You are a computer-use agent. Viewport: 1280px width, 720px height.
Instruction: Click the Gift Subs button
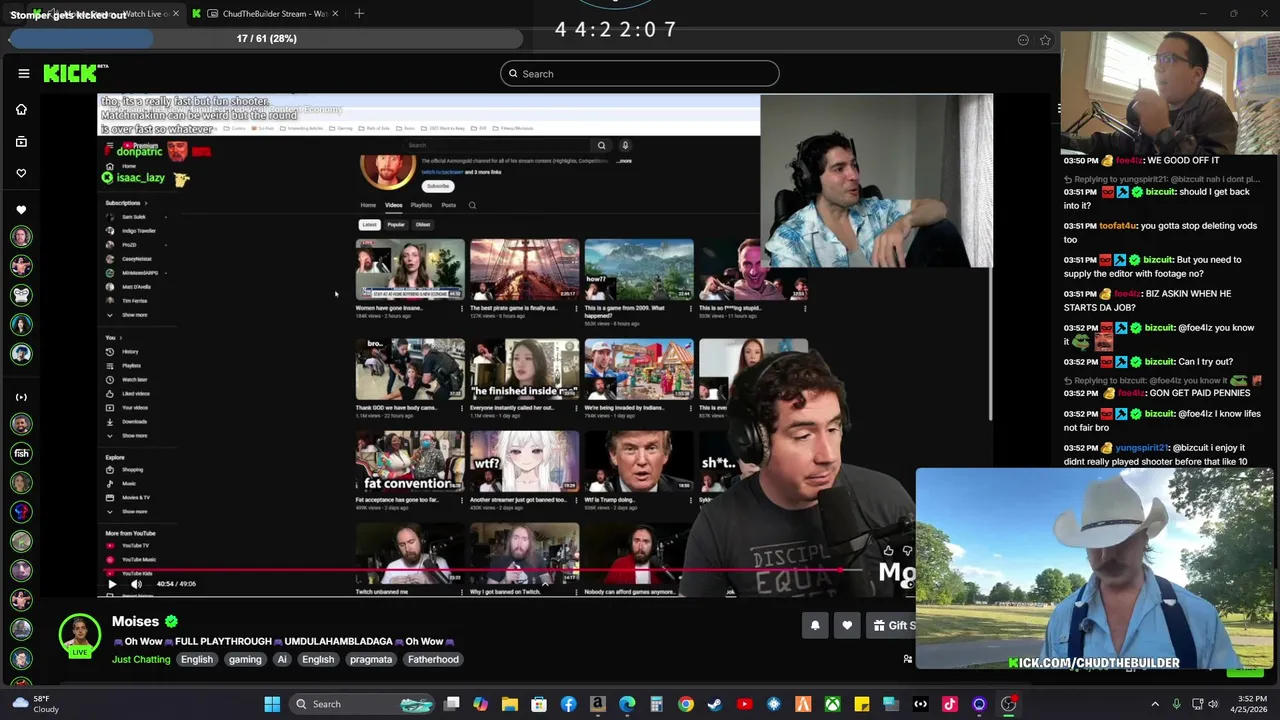click(893, 625)
